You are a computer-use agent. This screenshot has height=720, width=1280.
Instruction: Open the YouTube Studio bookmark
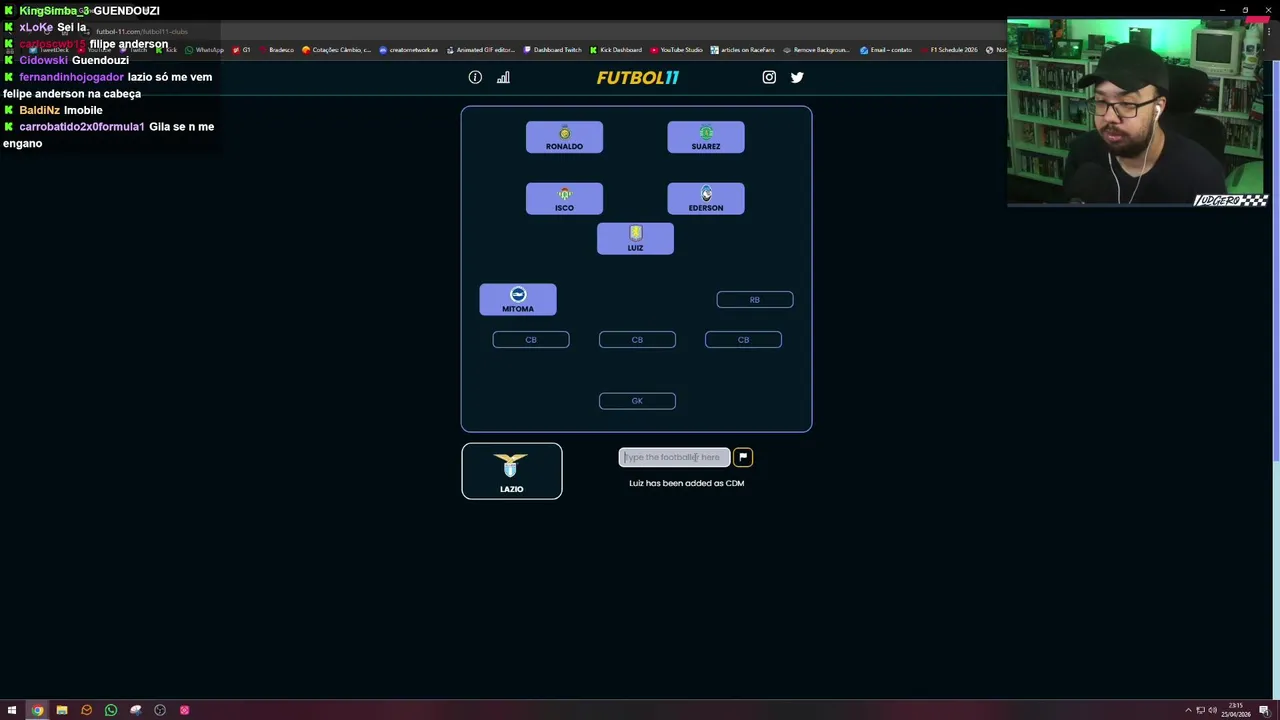[x=676, y=50]
